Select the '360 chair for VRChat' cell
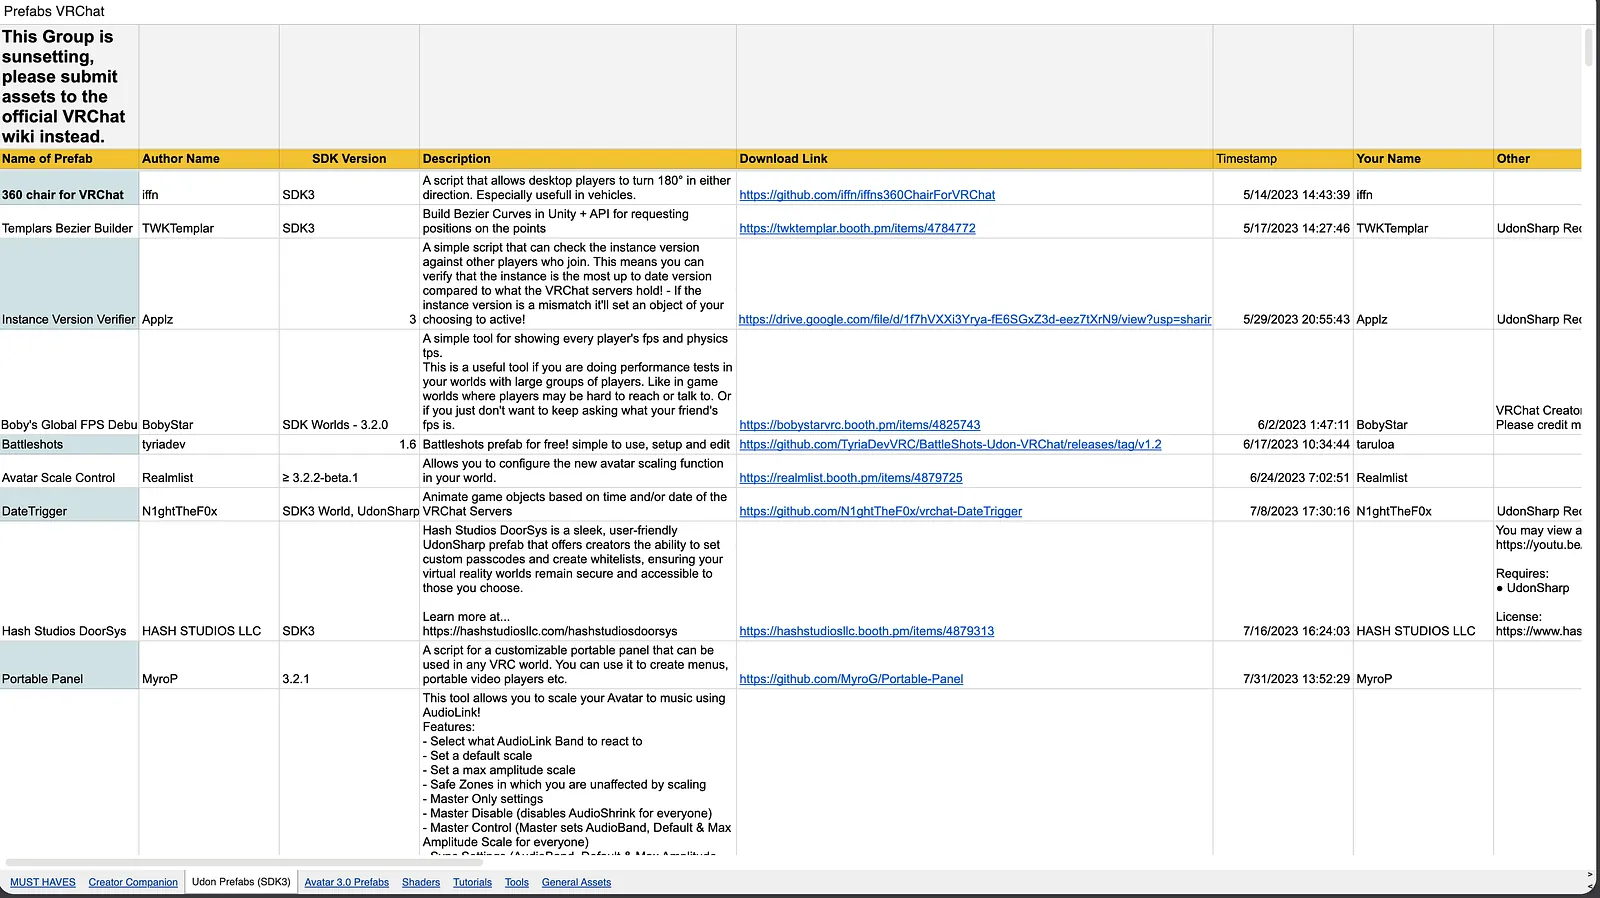1600x898 pixels. (x=69, y=188)
